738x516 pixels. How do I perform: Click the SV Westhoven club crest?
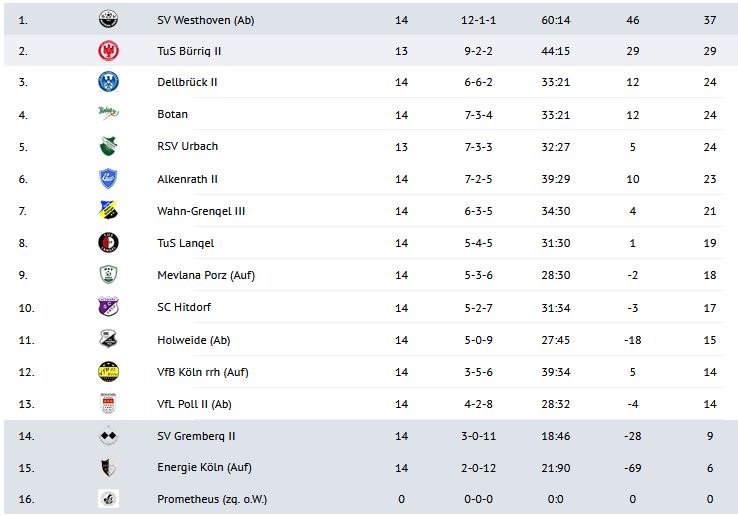108,20
